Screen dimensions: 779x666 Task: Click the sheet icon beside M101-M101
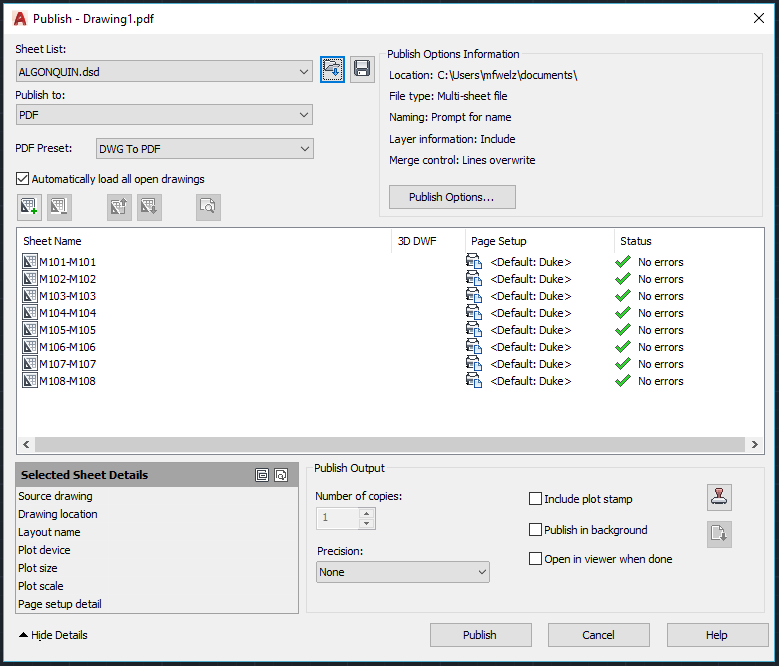tap(30, 261)
